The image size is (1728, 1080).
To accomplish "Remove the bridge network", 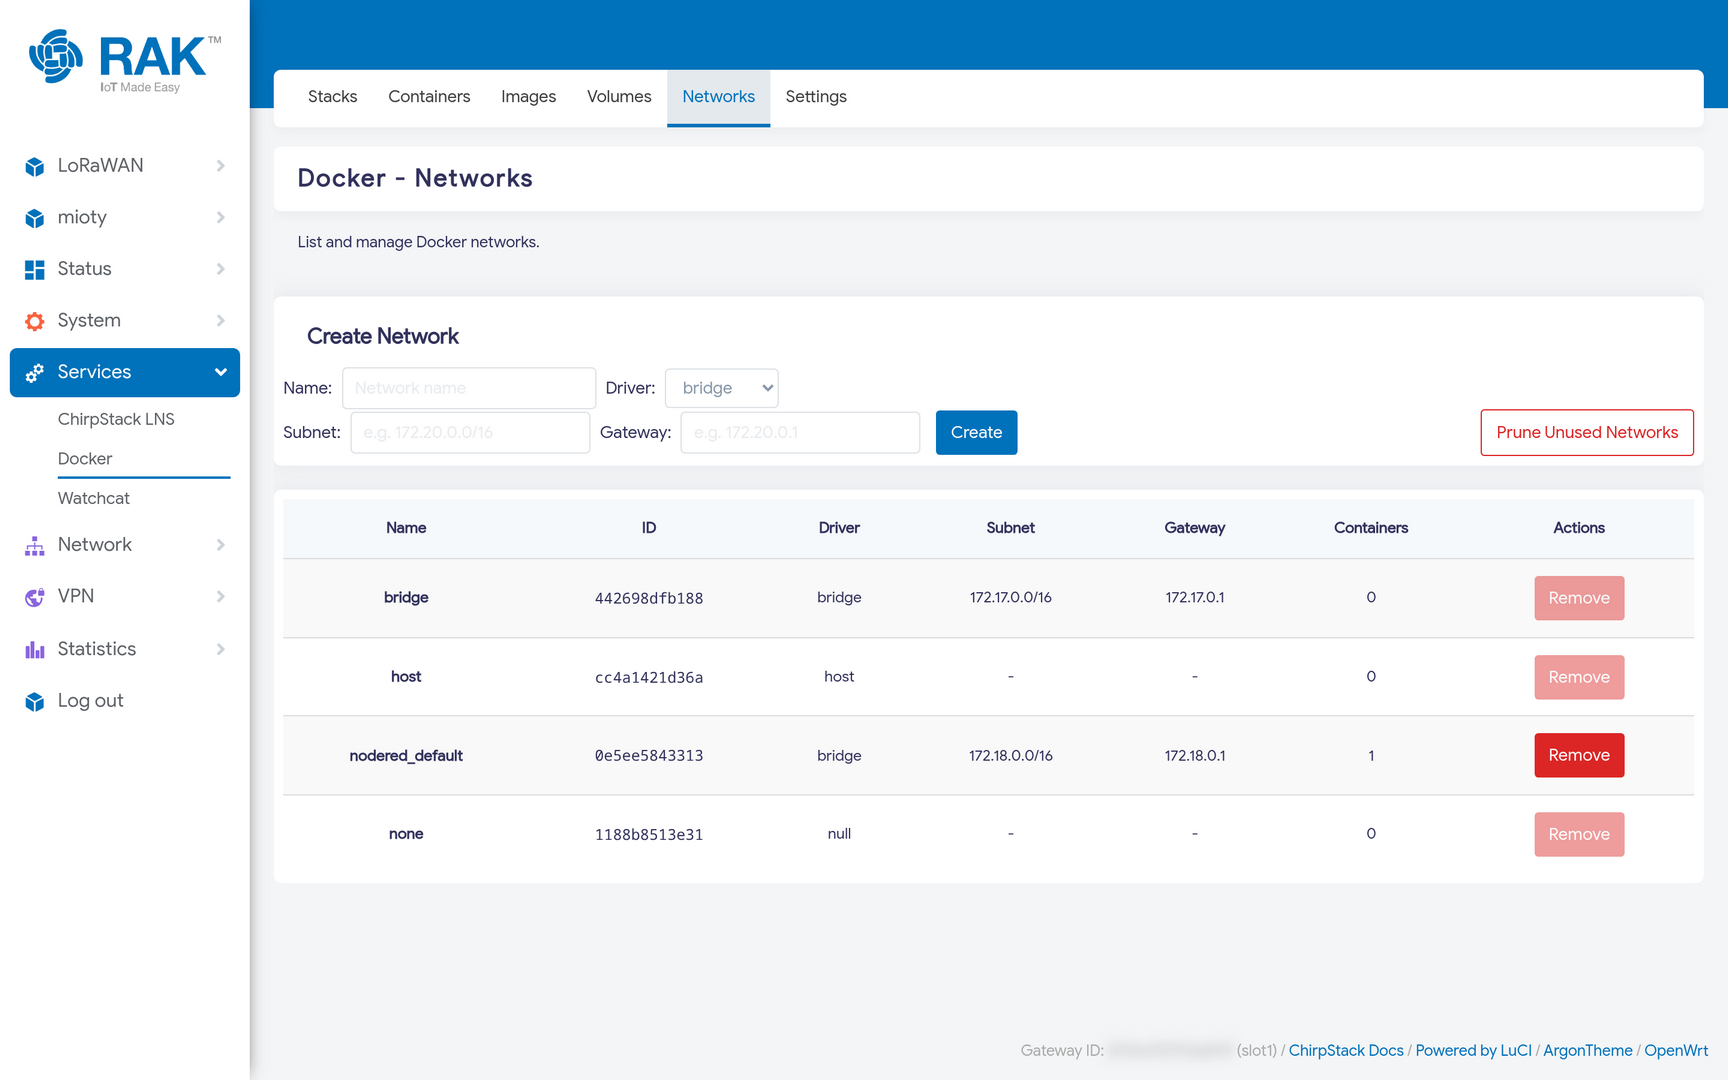I will [1579, 598].
